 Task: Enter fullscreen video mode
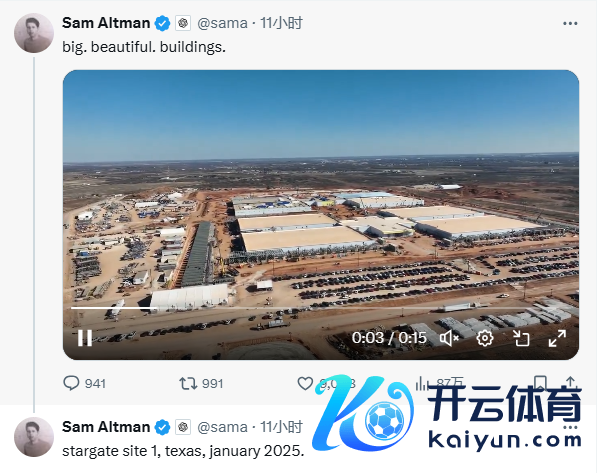pos(557,338)
